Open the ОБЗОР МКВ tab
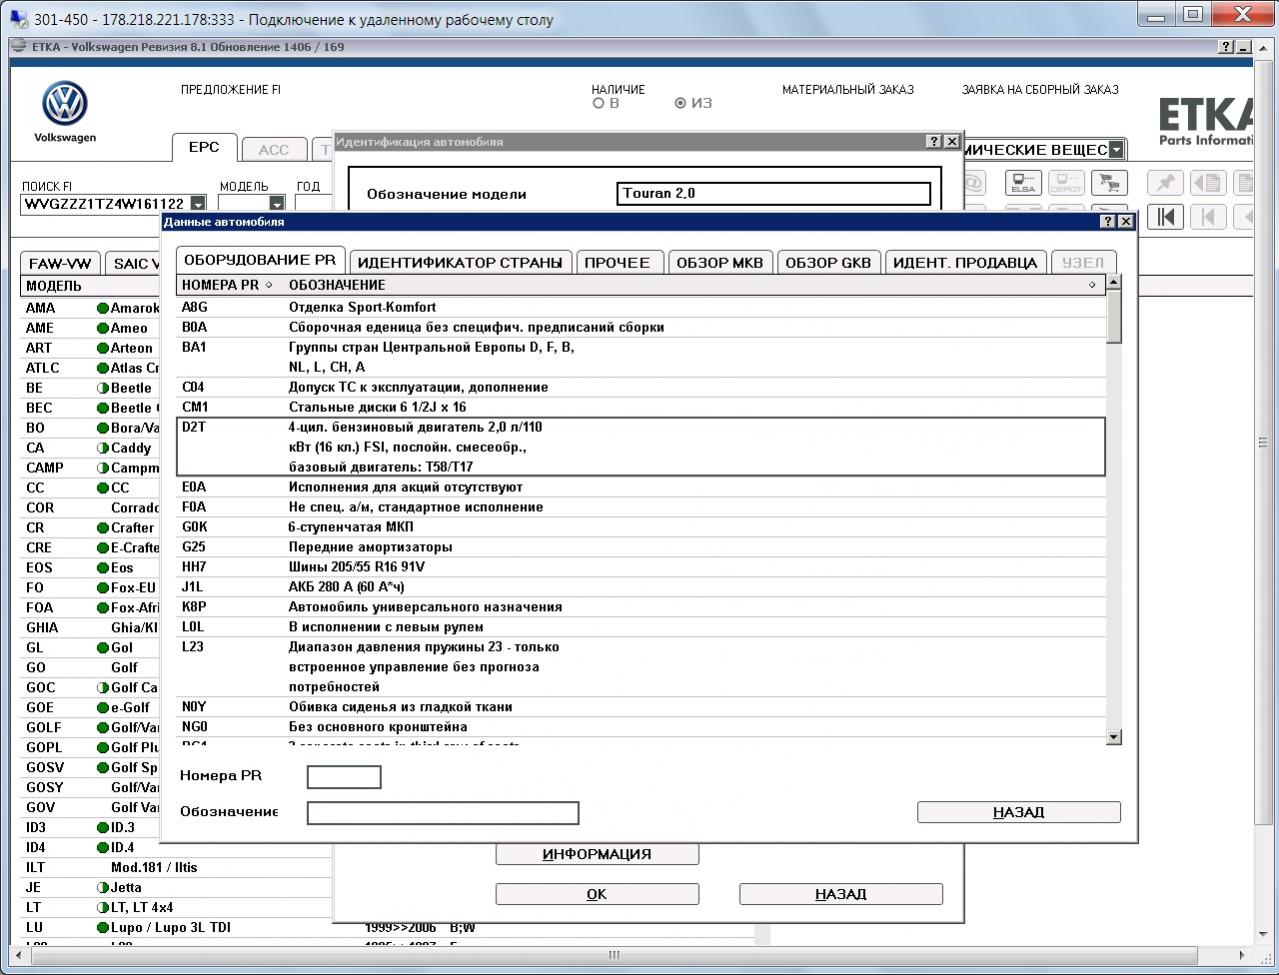 [x=720, y=263]
